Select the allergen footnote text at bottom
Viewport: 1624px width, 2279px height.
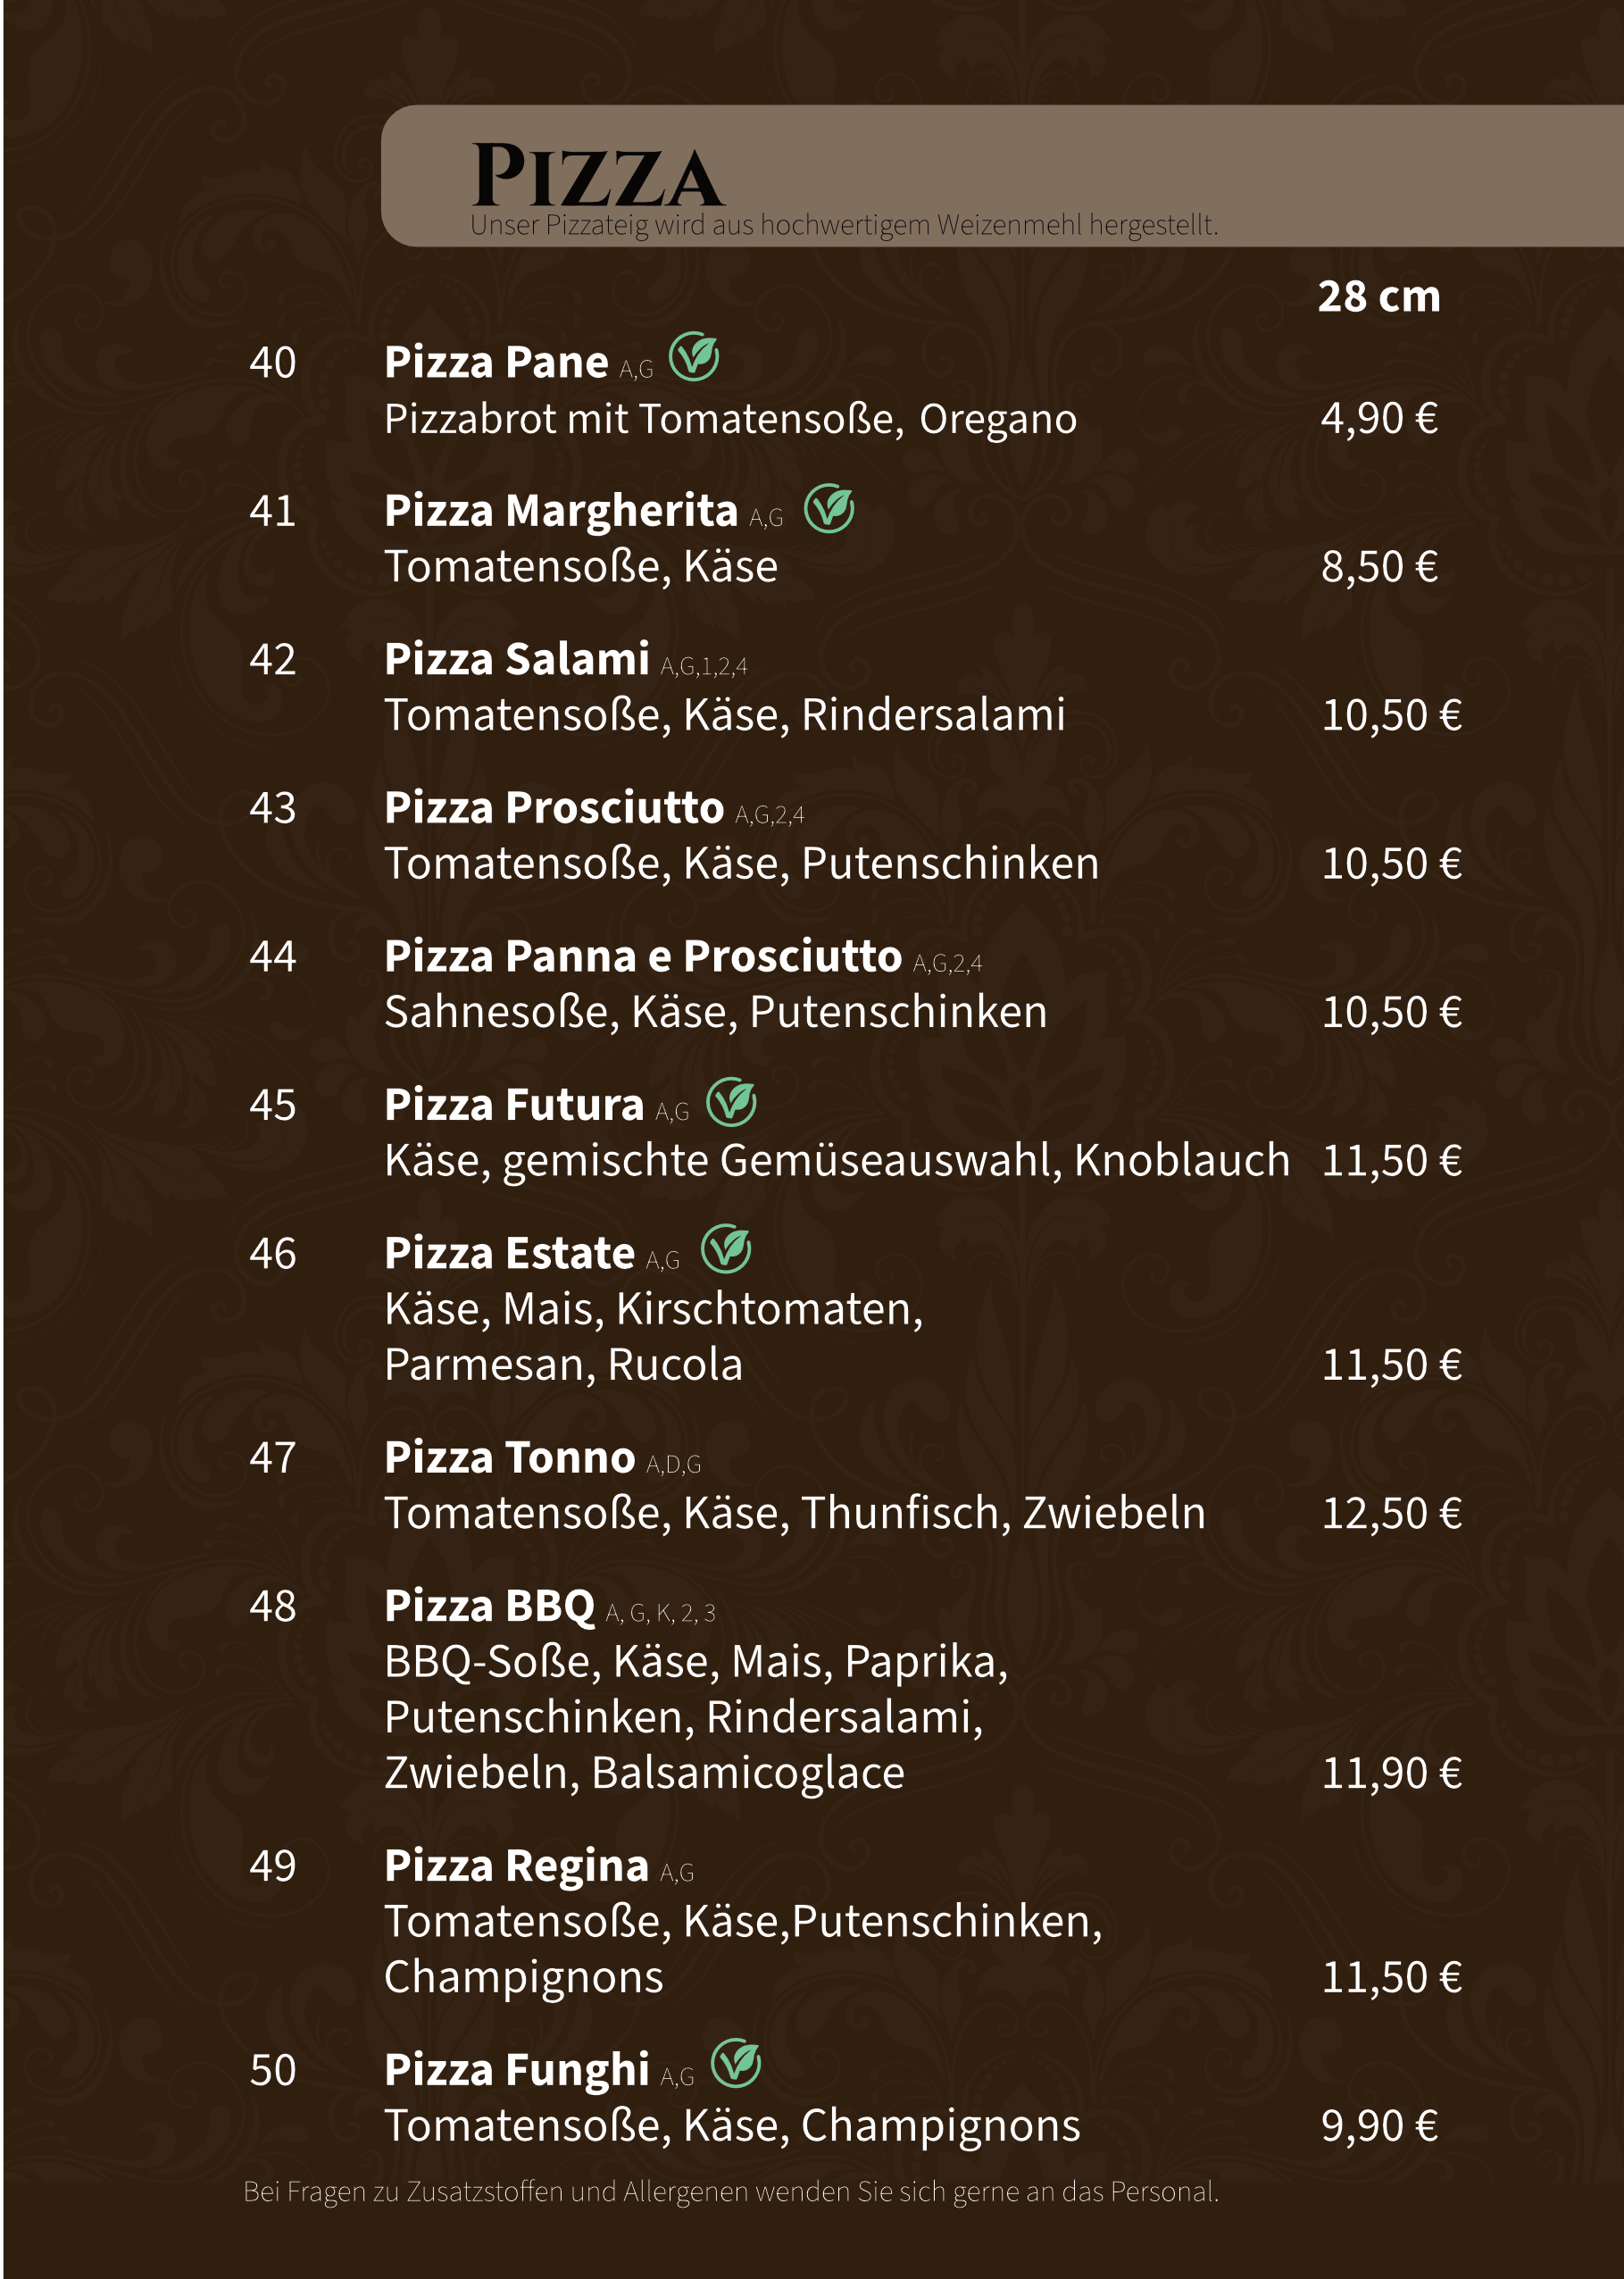tap(731, 2191)
